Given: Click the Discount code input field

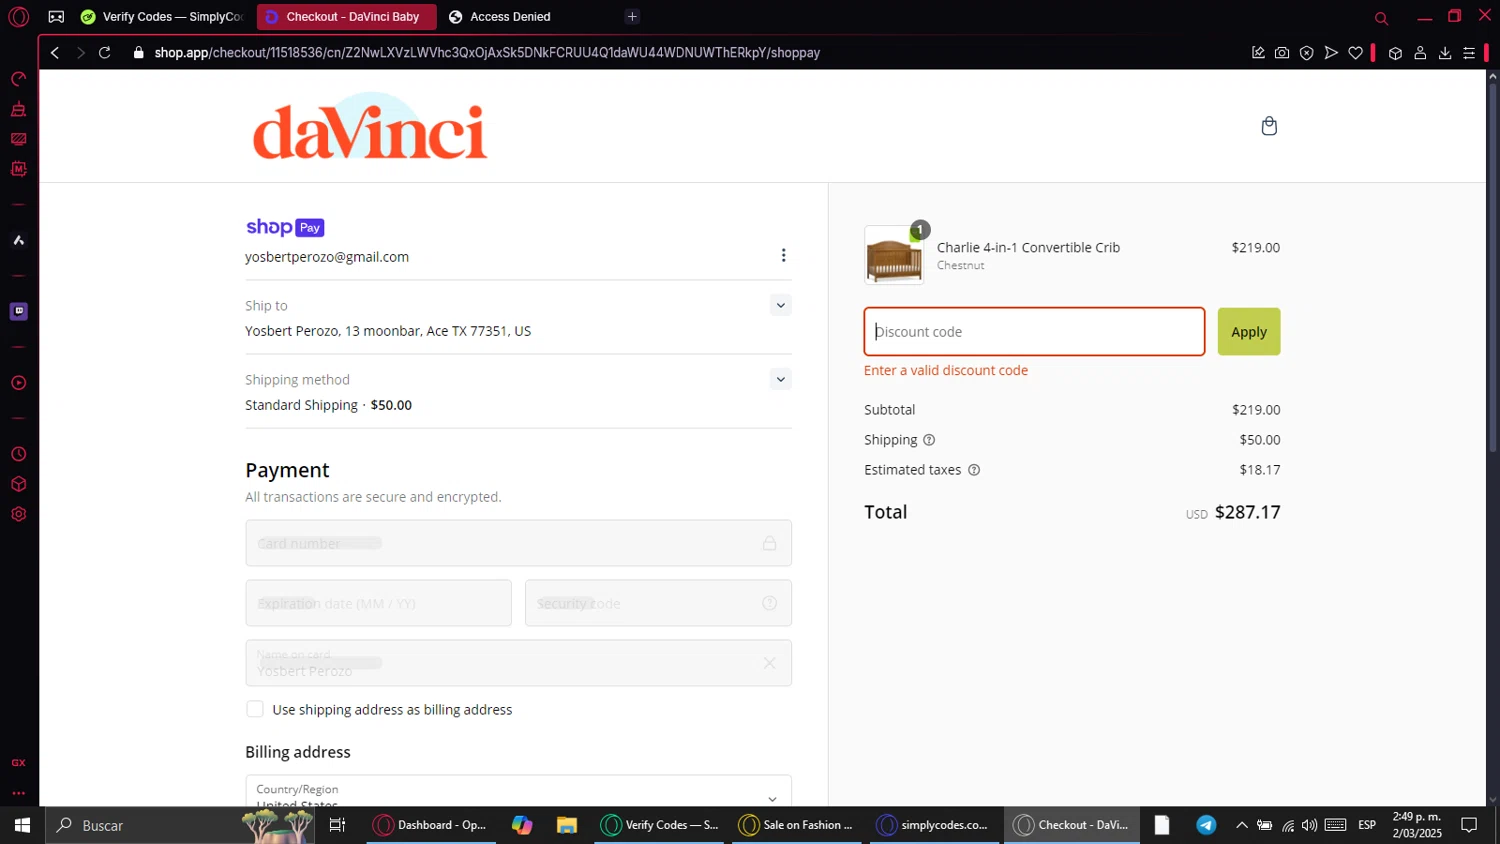Looking at the screenshot, I should [1034, 332].
